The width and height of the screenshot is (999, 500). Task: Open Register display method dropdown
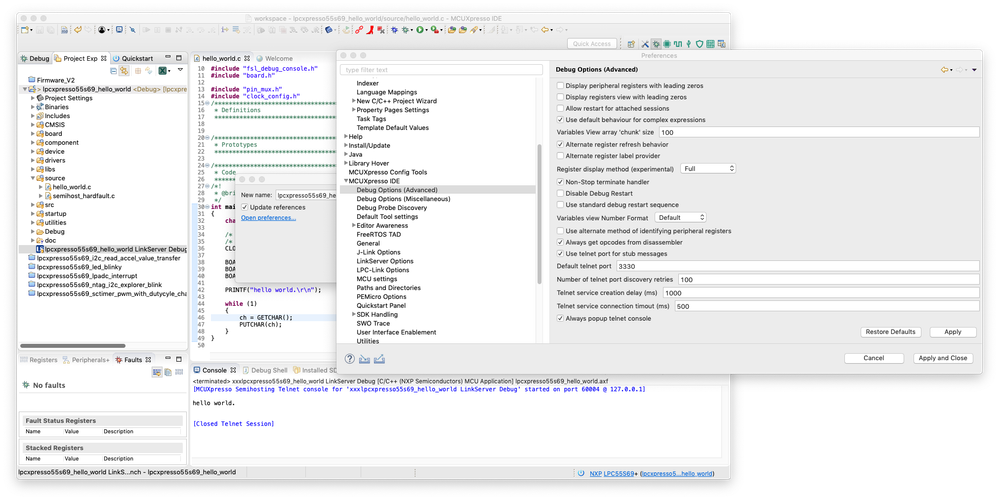click(x=708, y=169)
